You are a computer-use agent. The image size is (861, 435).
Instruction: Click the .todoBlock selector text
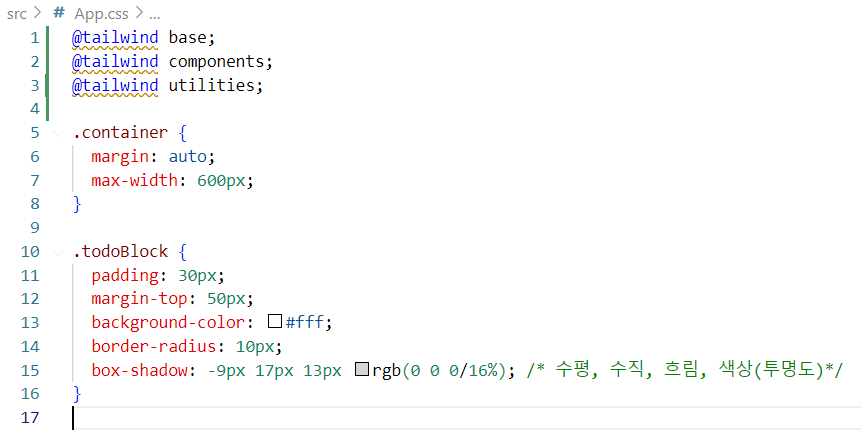pyautogui.click(x=120, y=252)
